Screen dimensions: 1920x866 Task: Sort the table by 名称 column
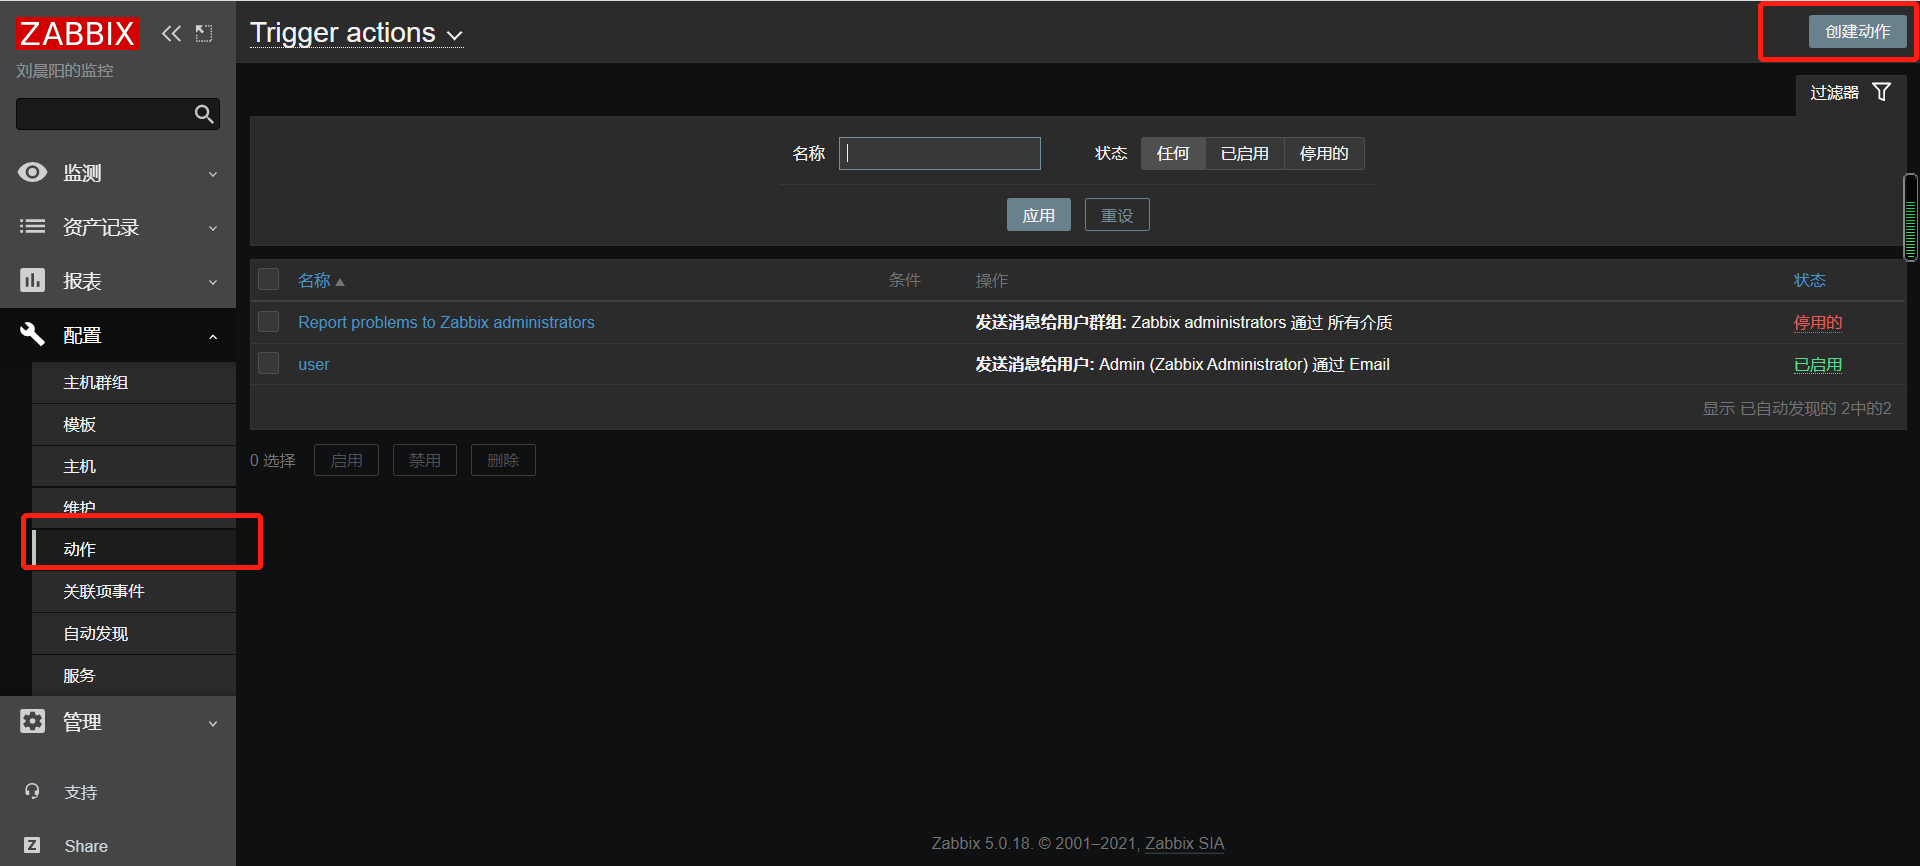(x=314, y=280)
